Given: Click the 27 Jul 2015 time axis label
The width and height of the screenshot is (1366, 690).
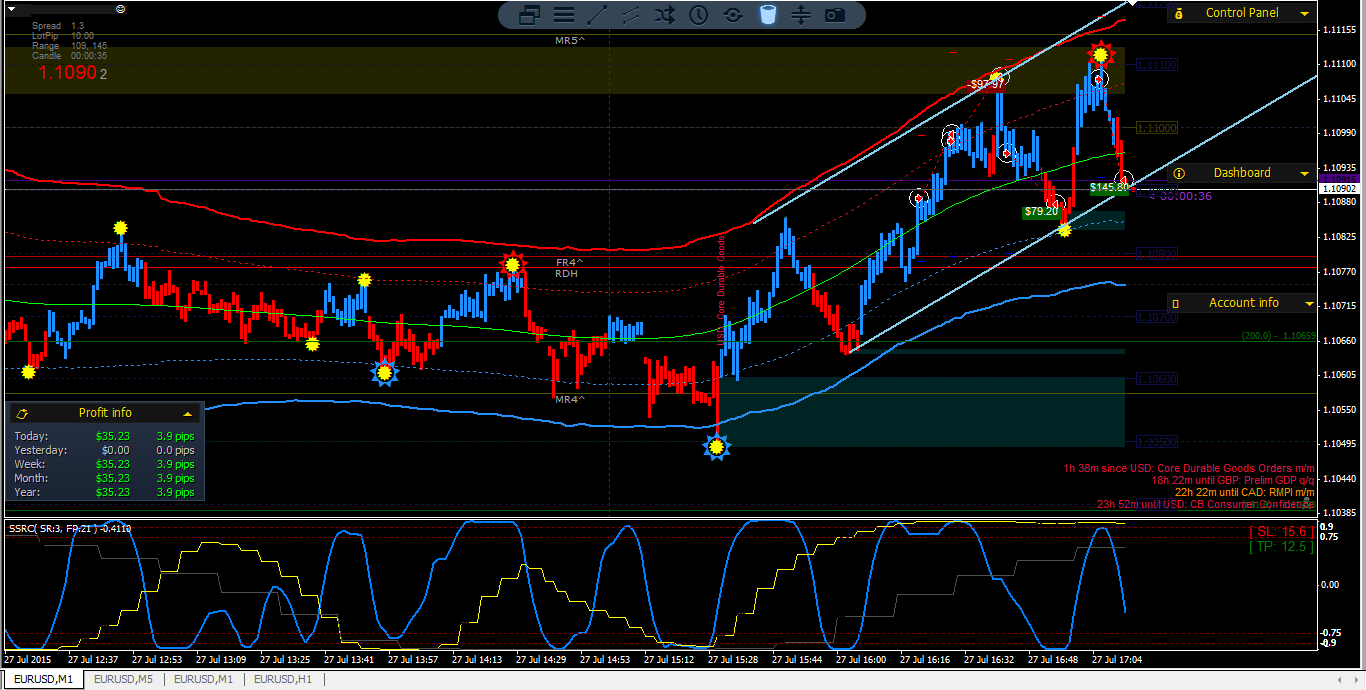Looking at the screenshot, I should (x=27, y=660).
